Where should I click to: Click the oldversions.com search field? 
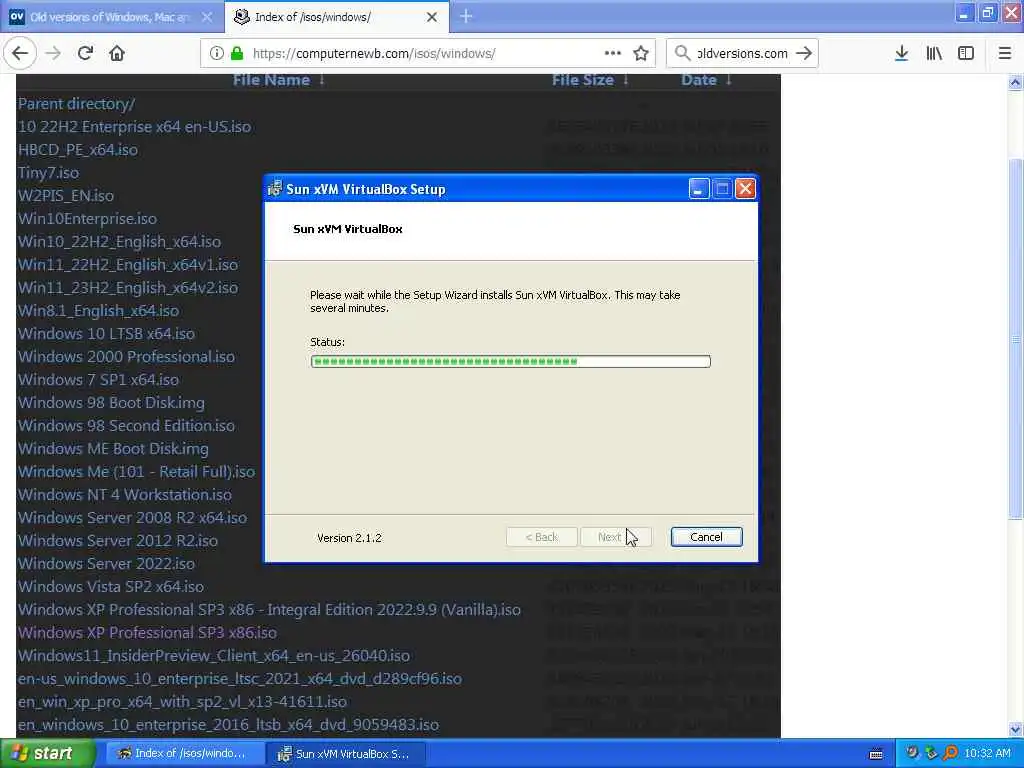coord(742,54)
